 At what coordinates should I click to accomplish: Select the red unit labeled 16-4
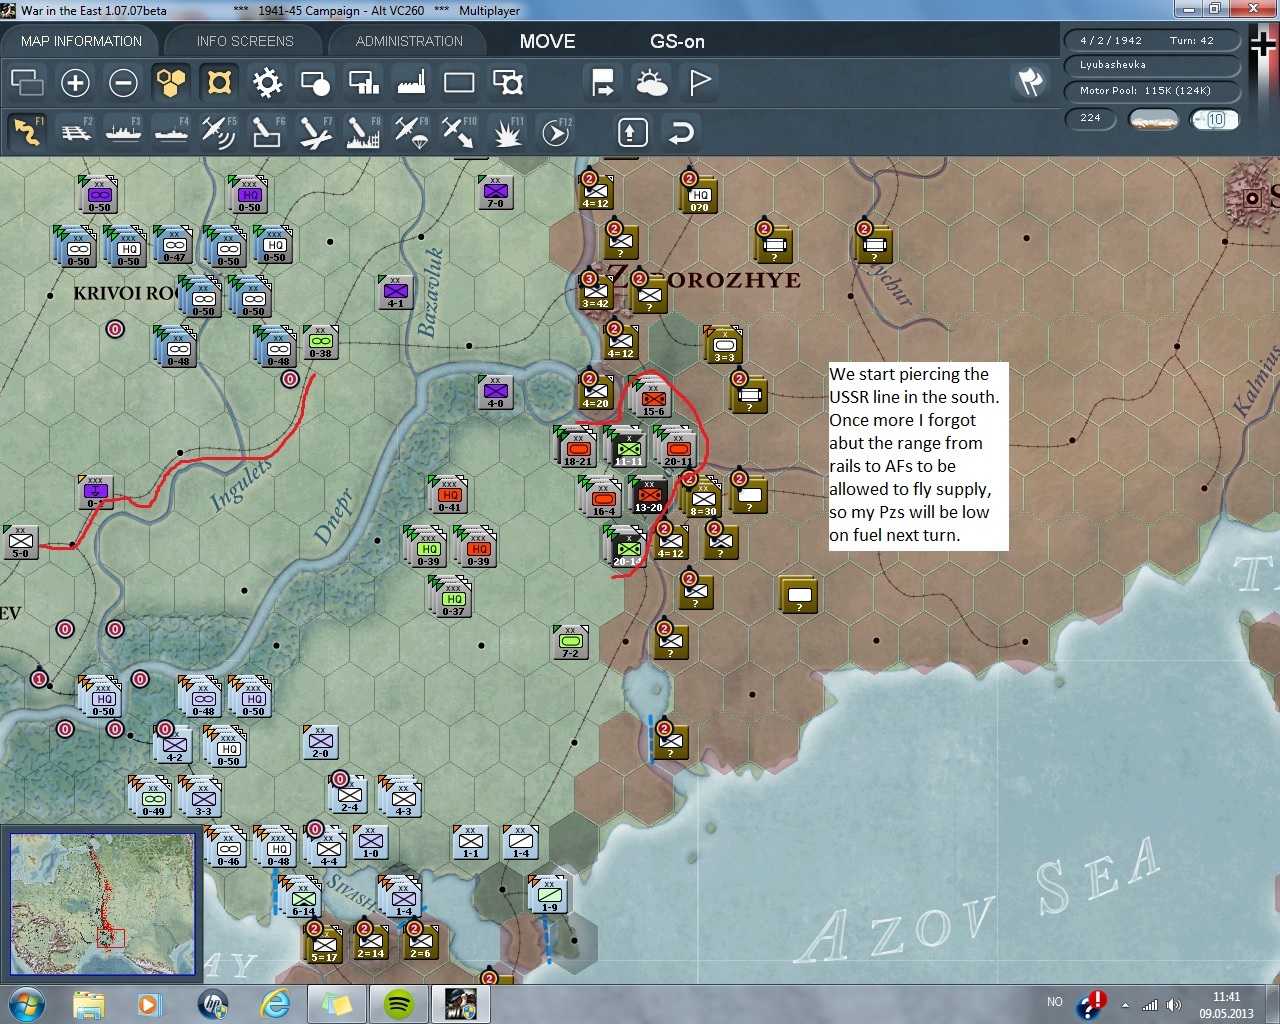pyautogui.click(x=602, y=497)
